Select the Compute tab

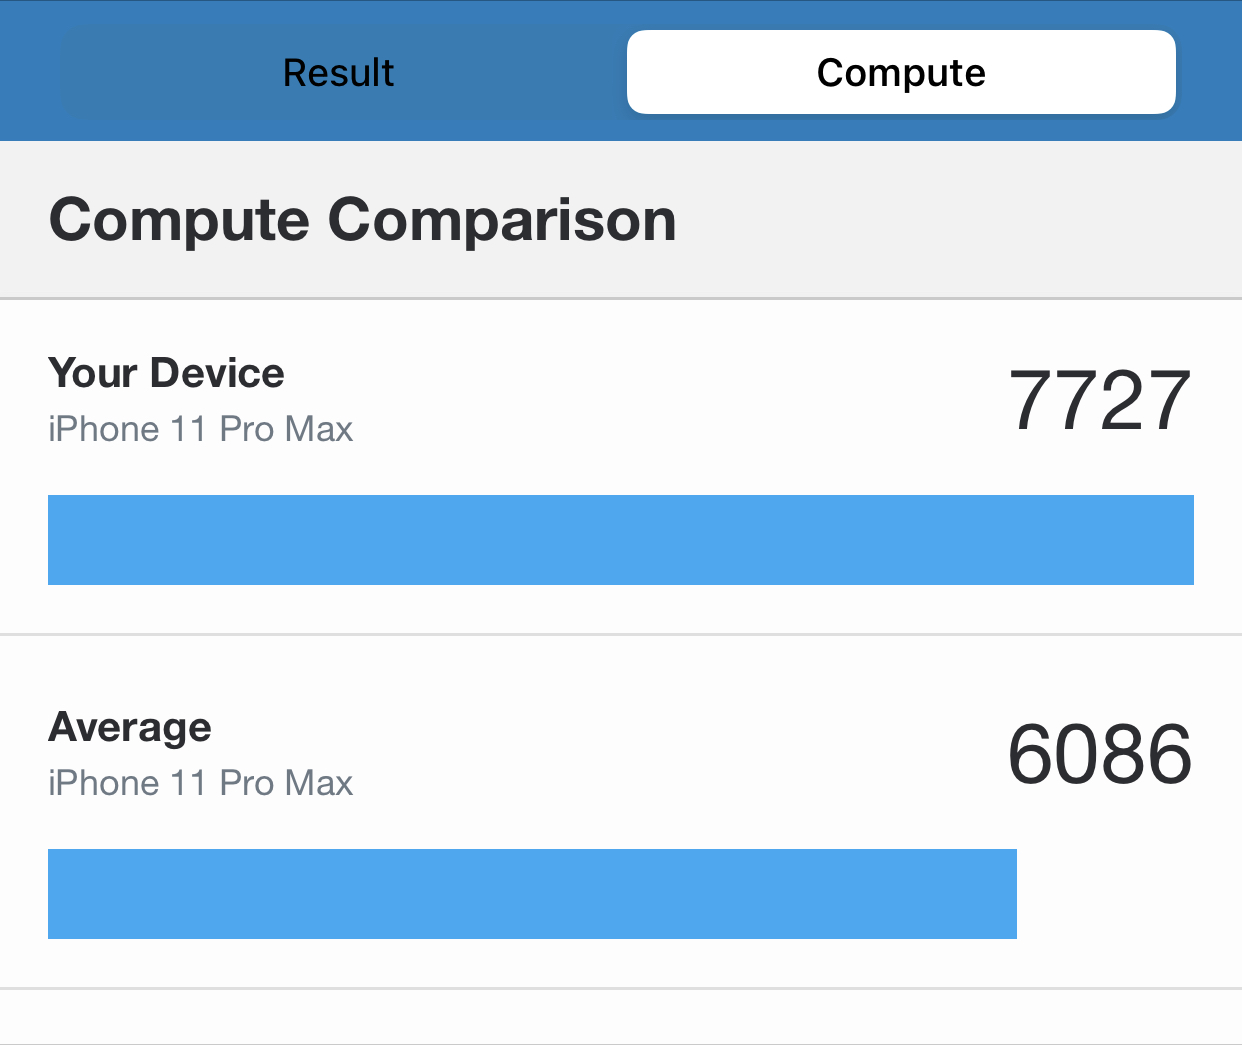click(x=901, y=73)
